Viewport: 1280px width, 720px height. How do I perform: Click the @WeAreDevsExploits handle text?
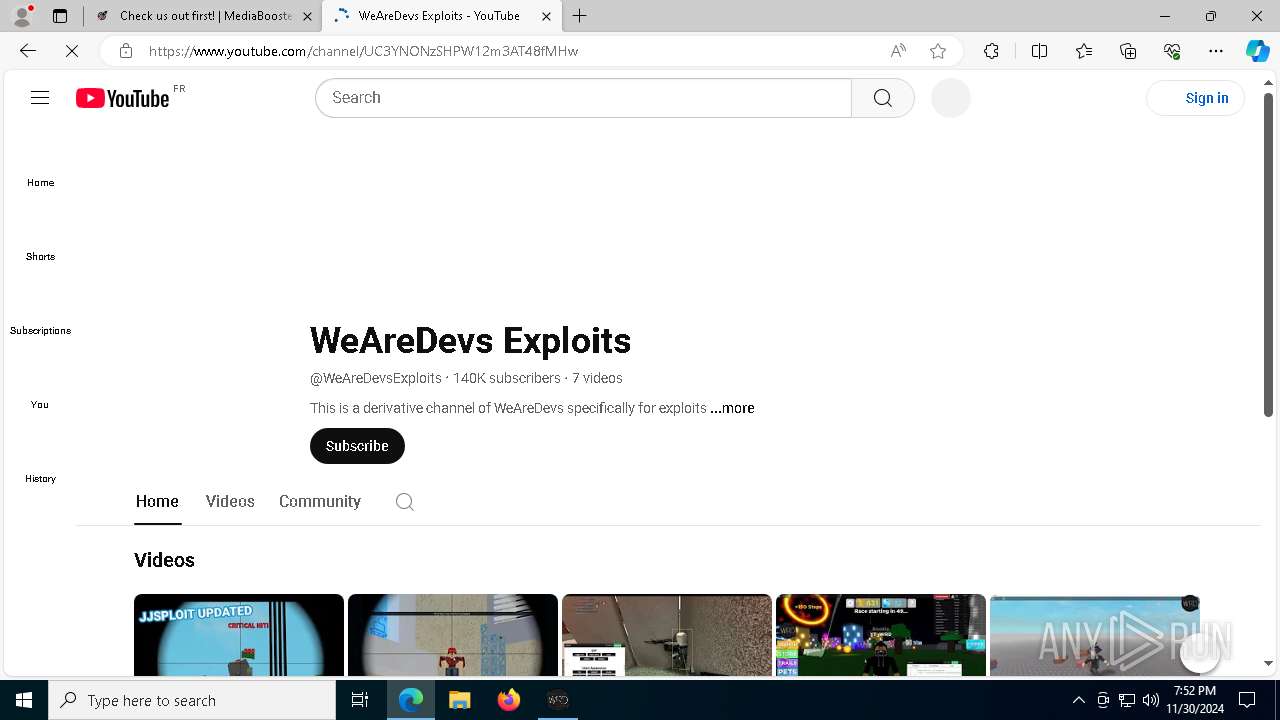pyautogui.click(x=376, y=378)
